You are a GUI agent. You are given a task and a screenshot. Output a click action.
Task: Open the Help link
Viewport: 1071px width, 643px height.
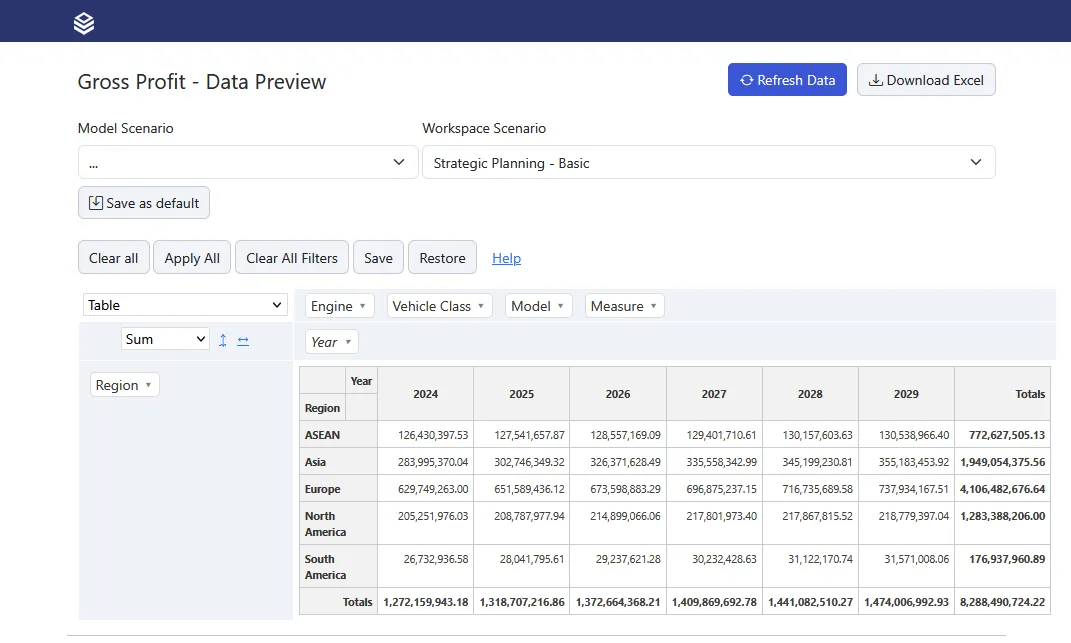click(506, 258)
